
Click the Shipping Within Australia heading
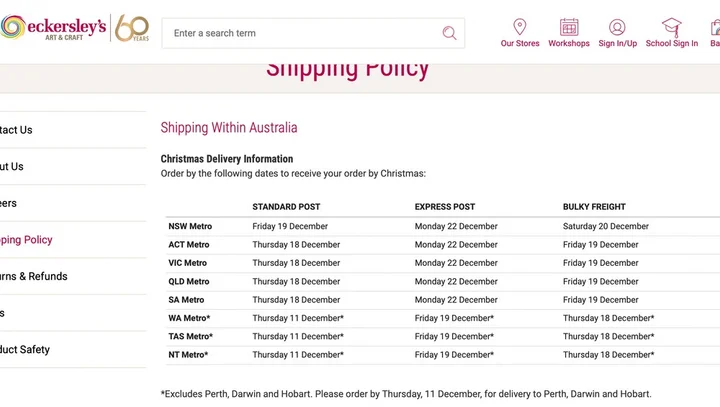(229, 128)
